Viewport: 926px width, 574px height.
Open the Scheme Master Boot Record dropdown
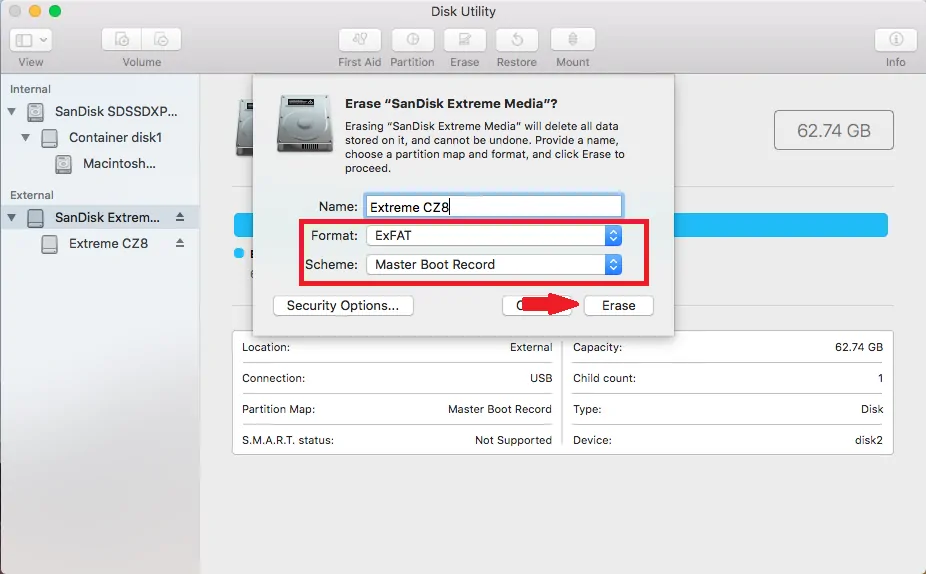[494, 265]
